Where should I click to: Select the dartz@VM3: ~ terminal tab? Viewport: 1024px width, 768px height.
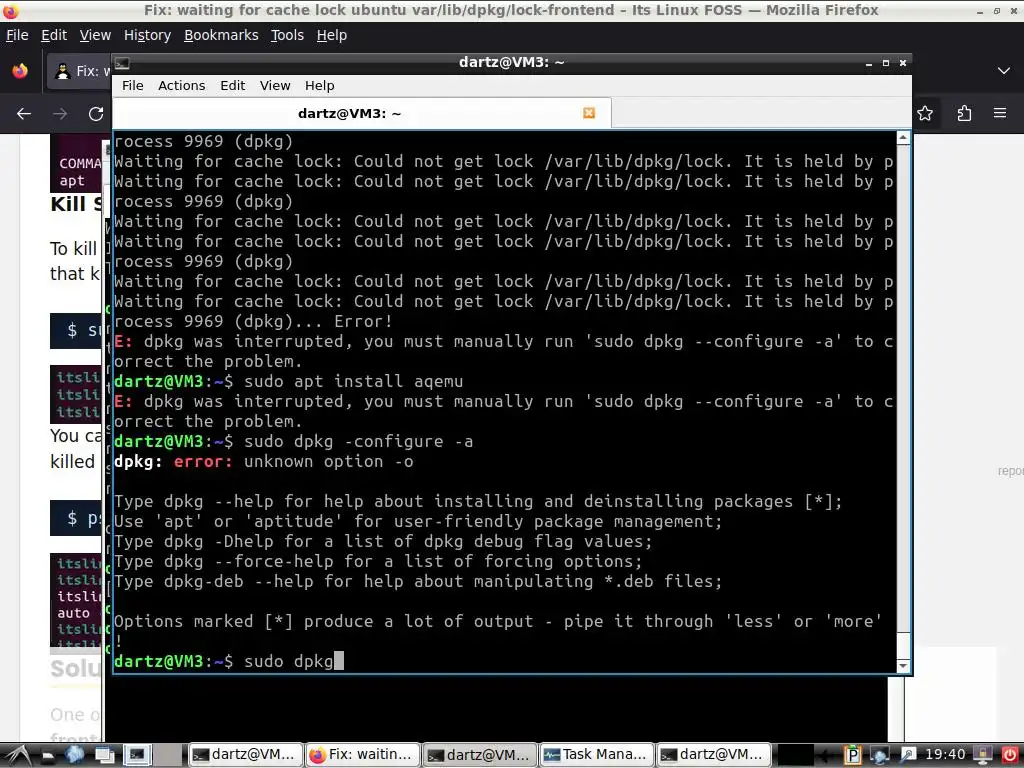tap(362, 113)
